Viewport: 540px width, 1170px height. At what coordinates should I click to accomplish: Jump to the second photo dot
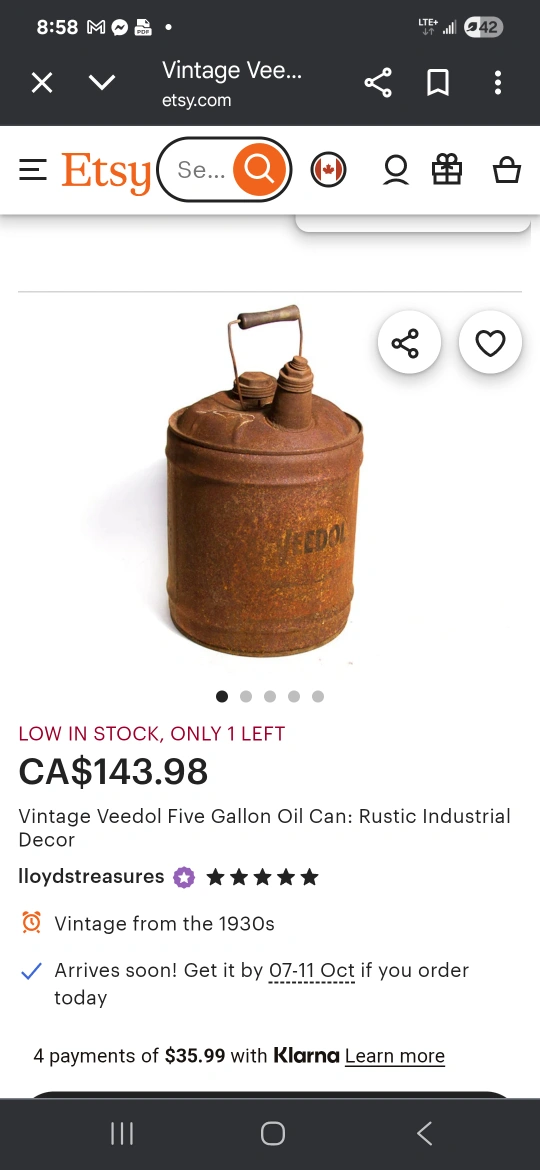(246, 696)
